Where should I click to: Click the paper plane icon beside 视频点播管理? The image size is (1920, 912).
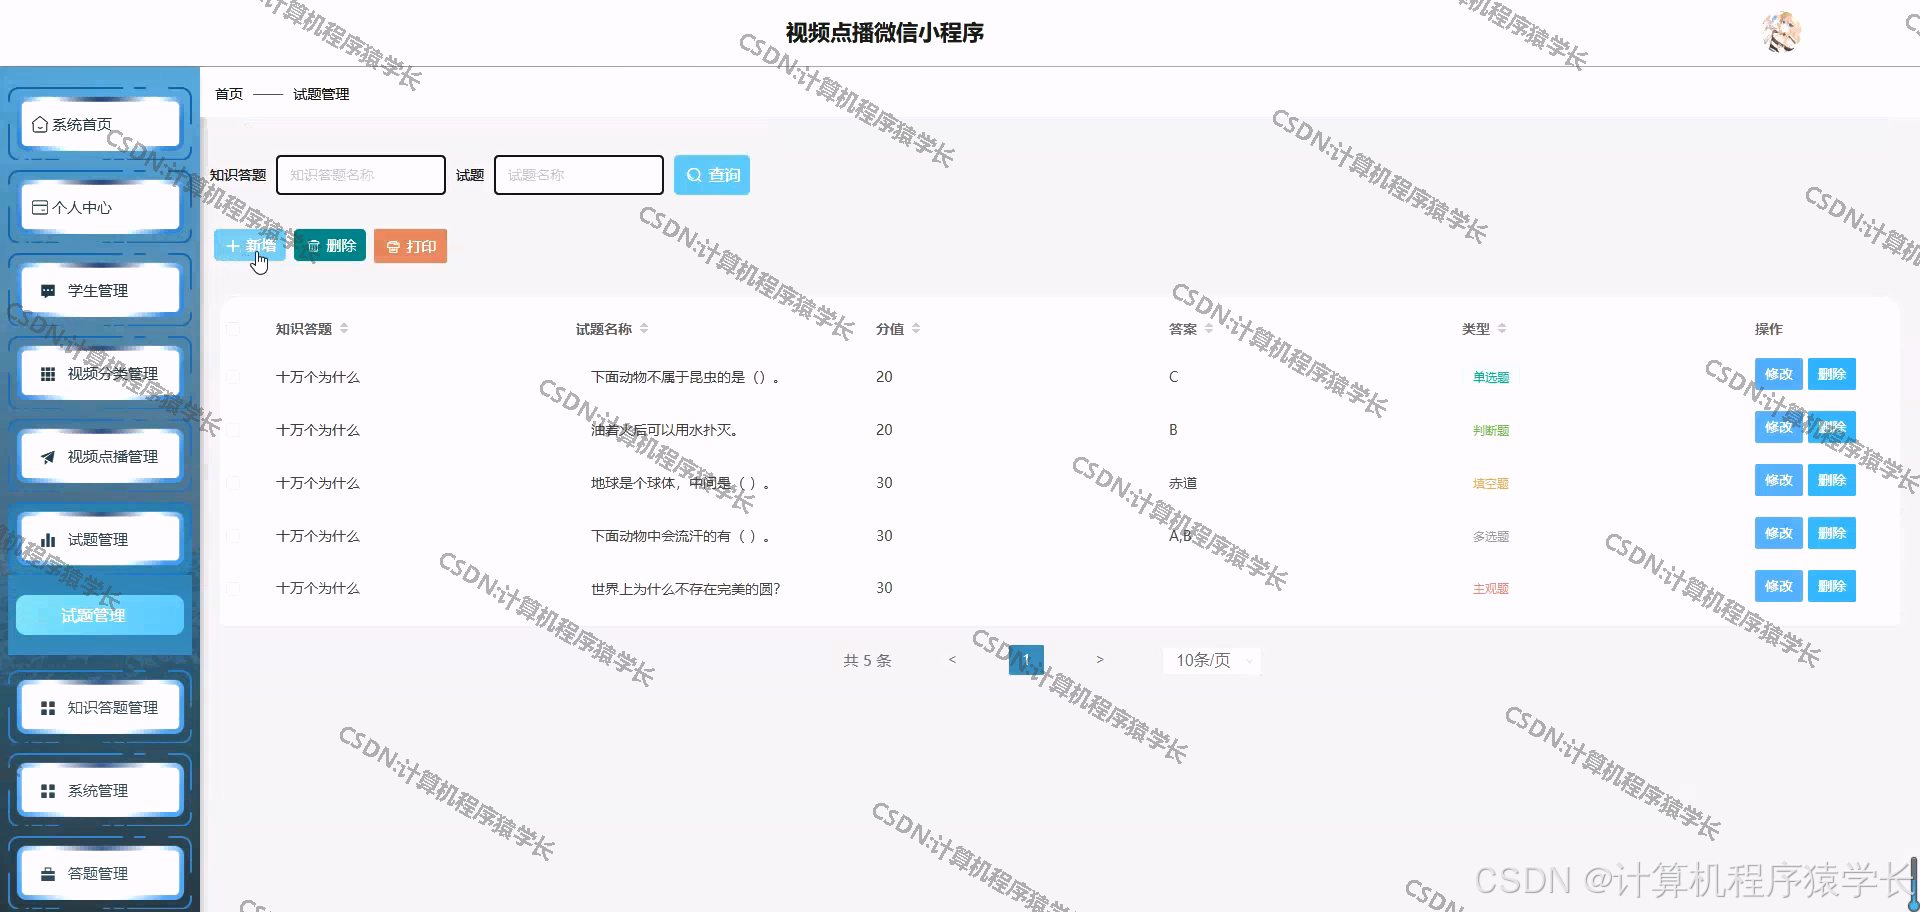click(x=47, y=457)
